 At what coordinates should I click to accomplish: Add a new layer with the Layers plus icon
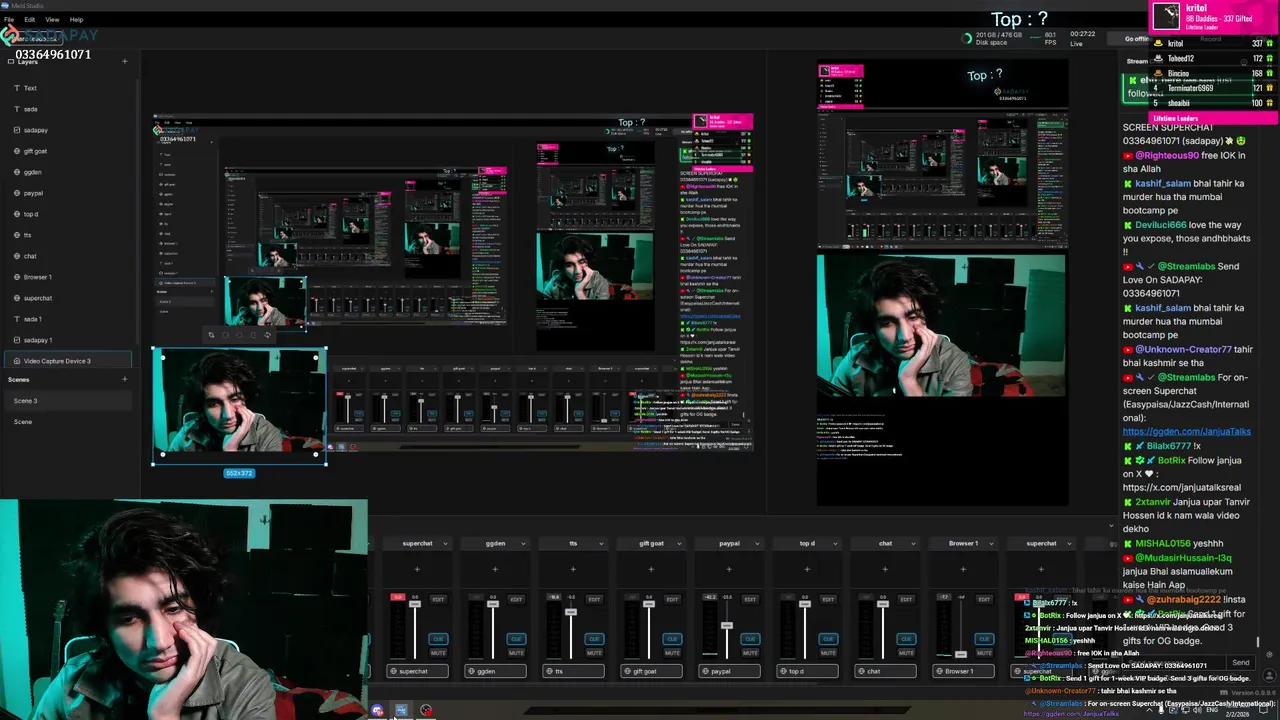click(124, 62)
